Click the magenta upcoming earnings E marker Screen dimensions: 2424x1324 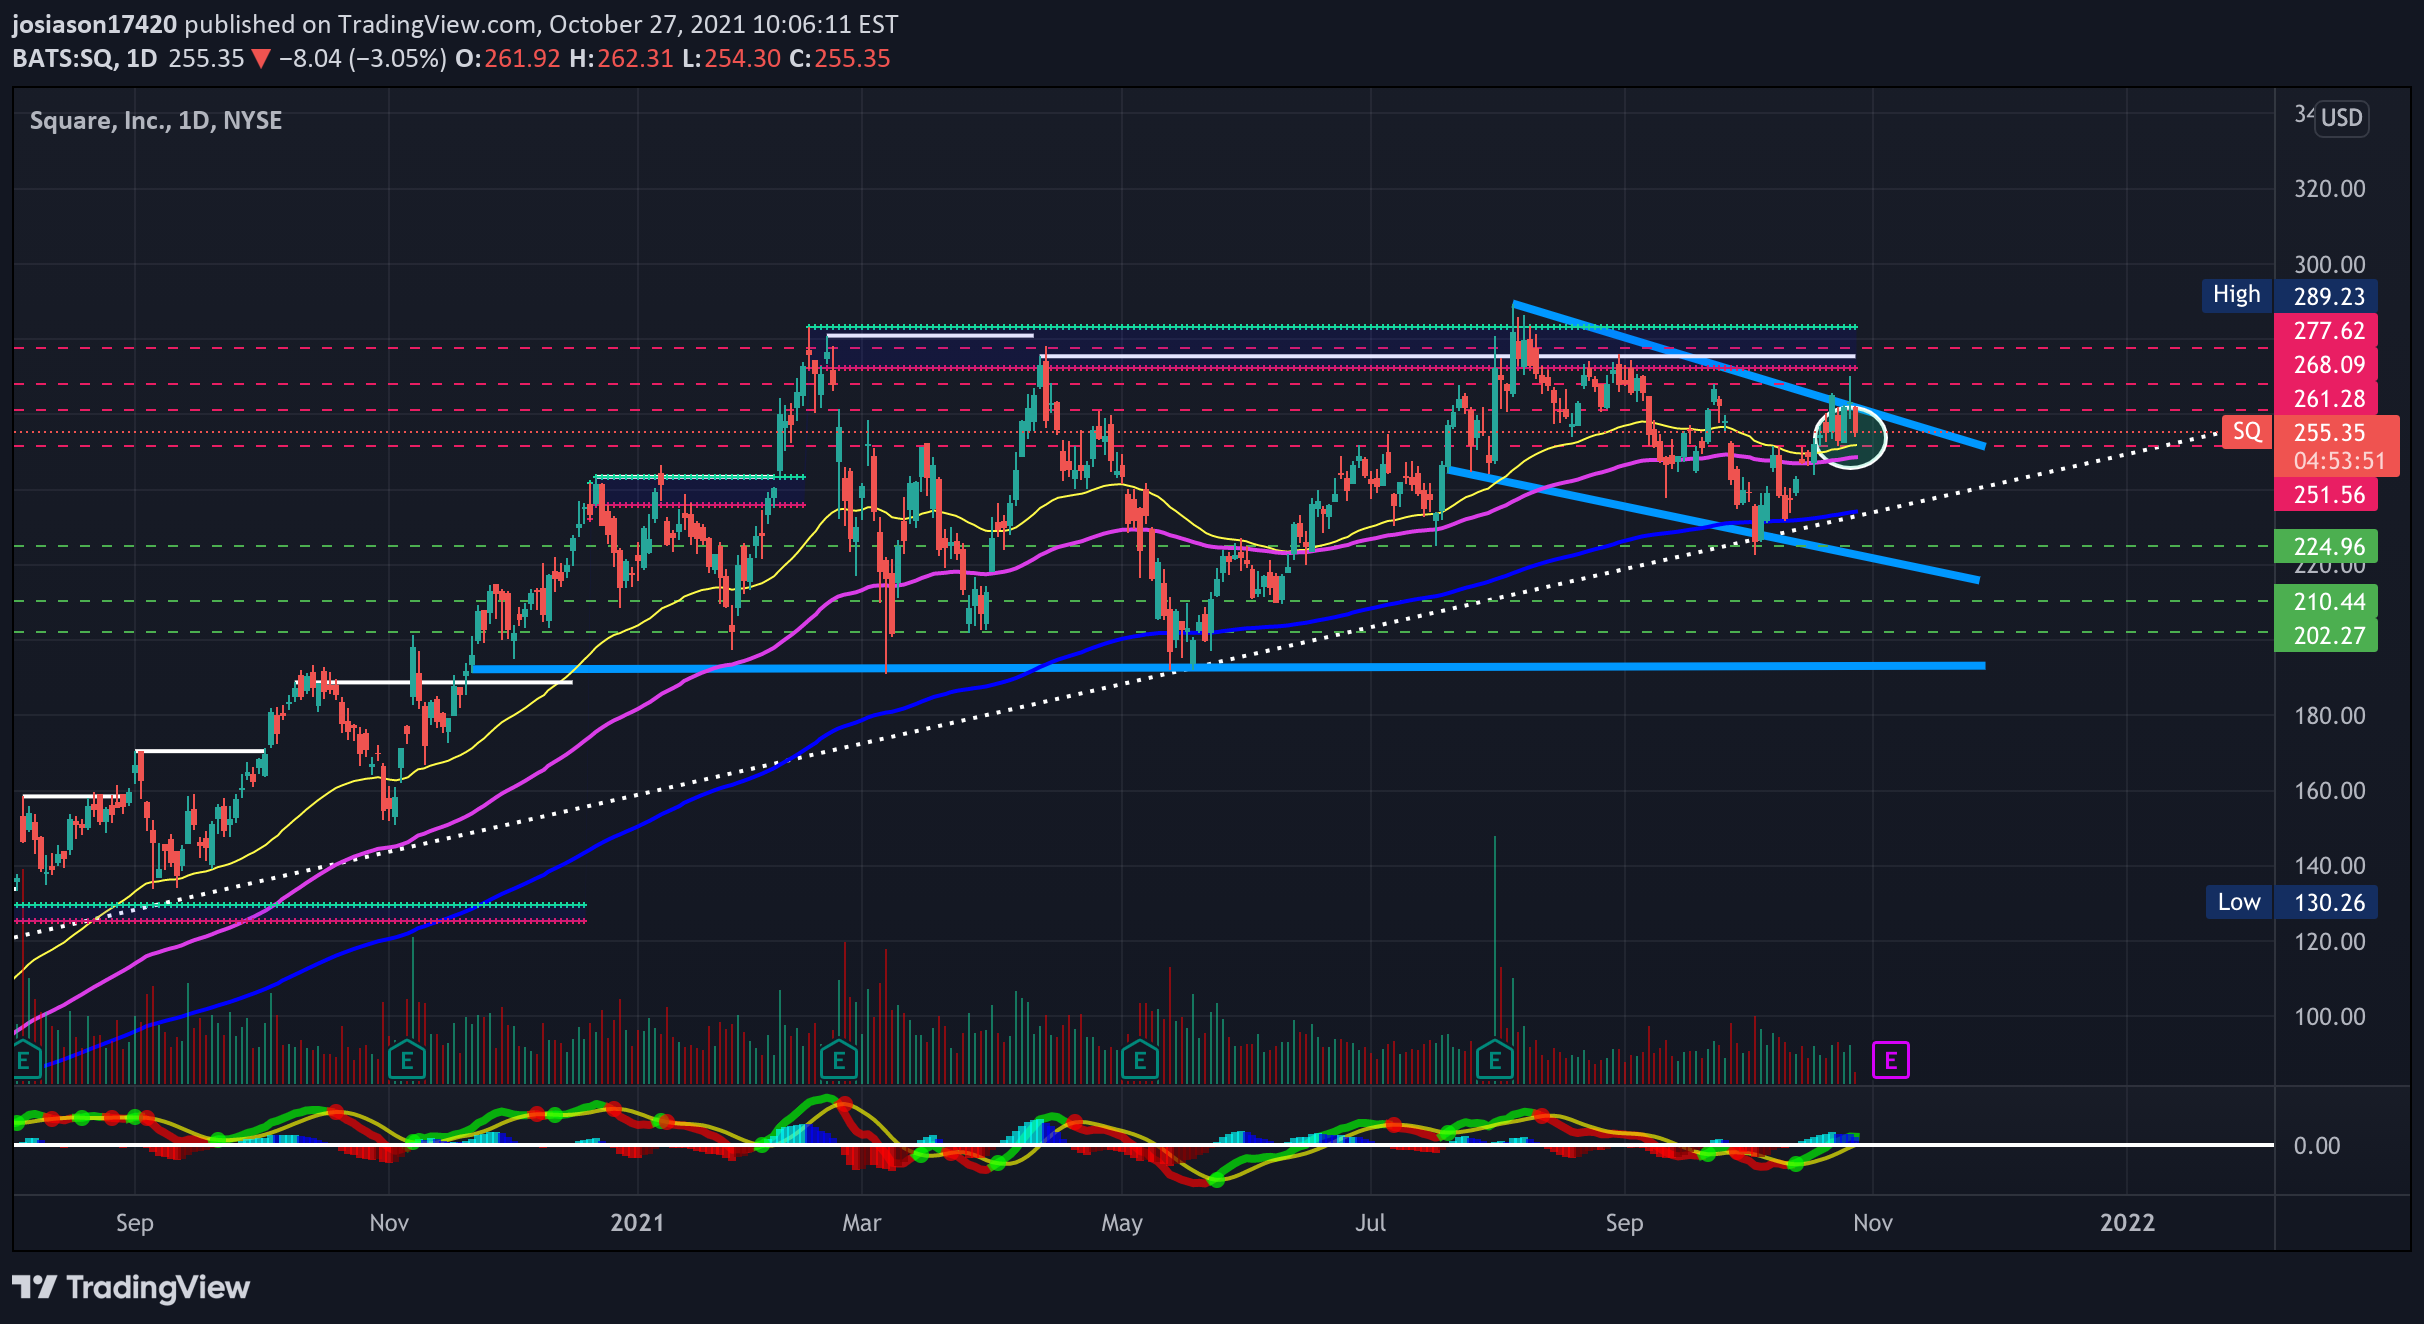click(x=1890, y=1061)
